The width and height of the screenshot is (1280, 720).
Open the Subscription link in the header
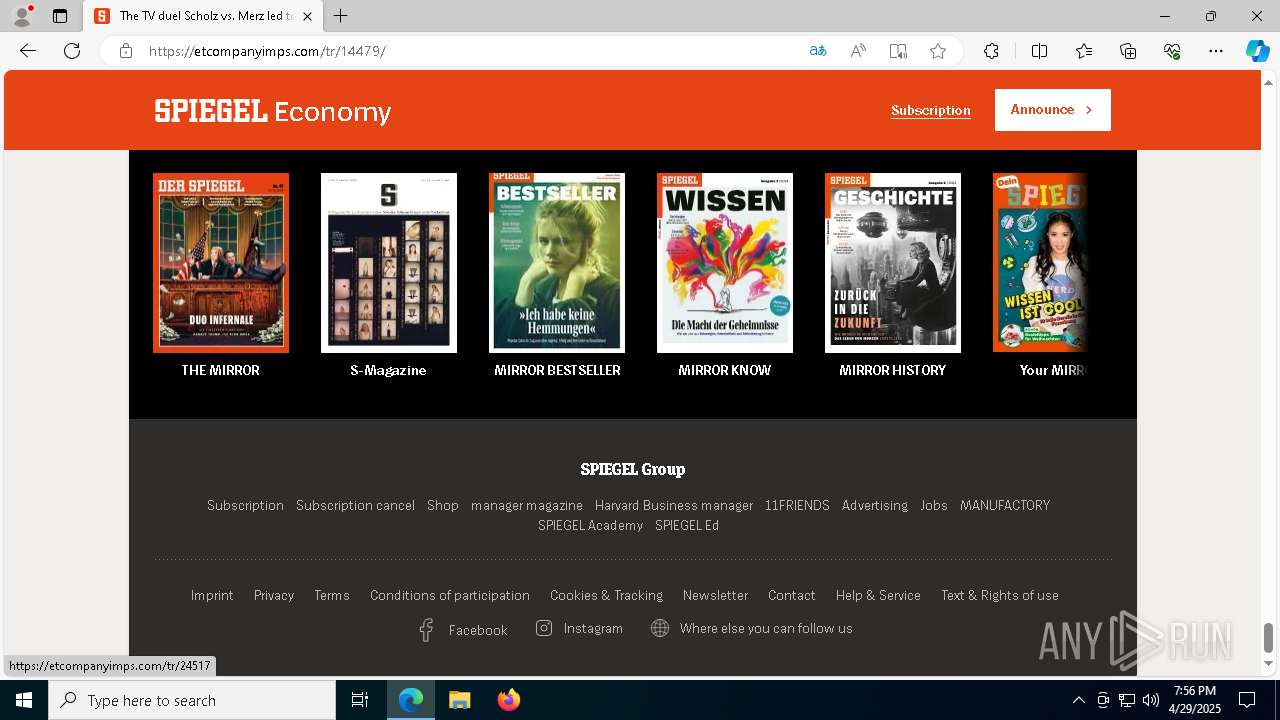point(931,110)
